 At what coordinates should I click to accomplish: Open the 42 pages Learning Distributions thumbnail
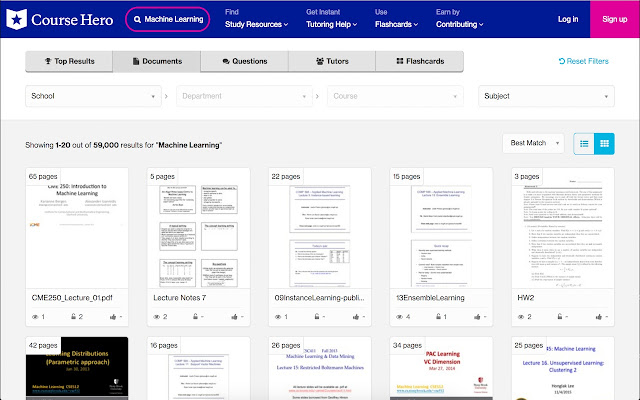click(x=77, y=369)
